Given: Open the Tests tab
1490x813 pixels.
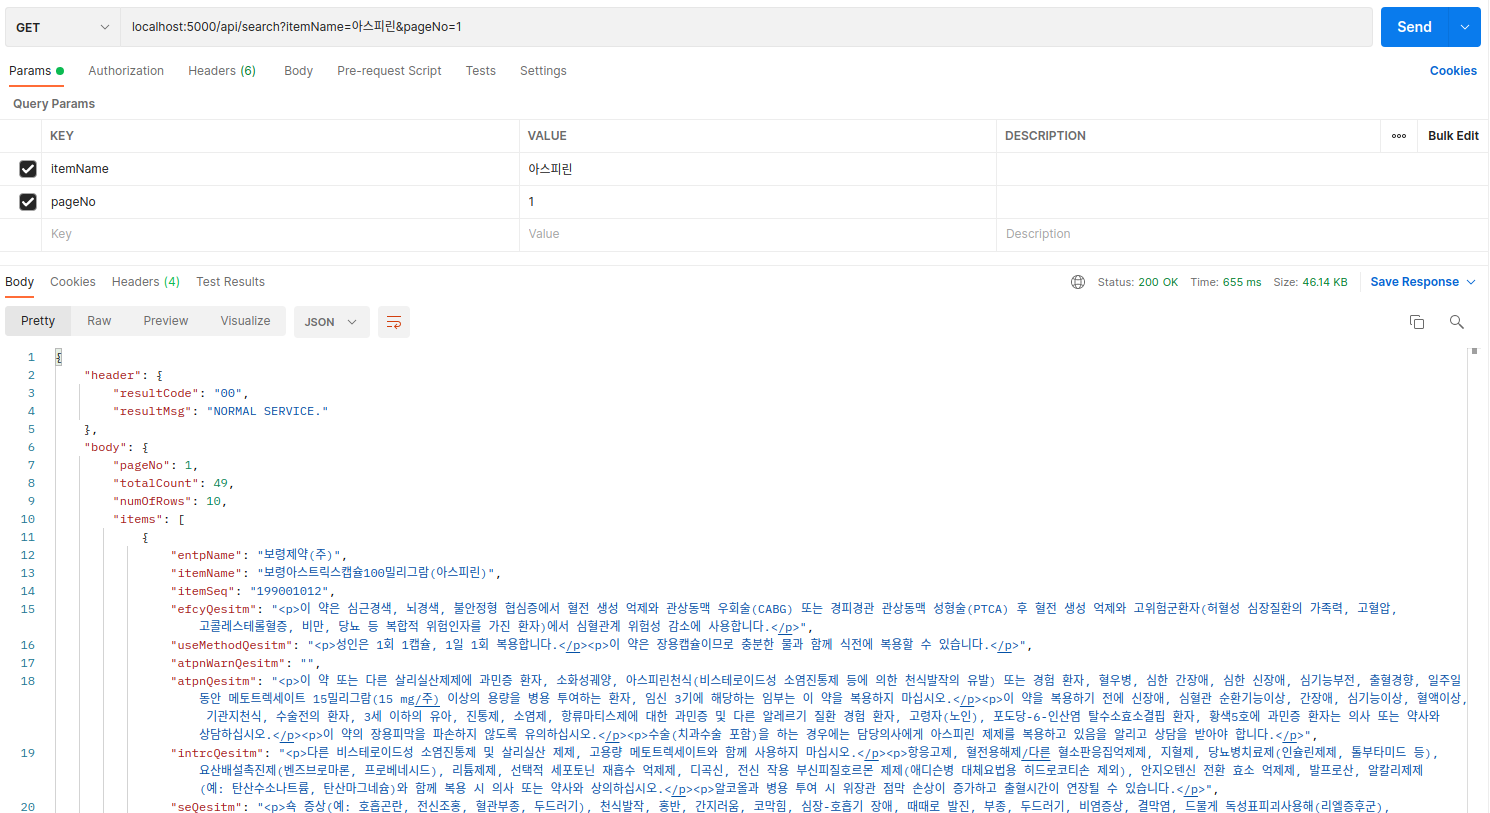Looking at the screenshot, I should pos(480,71).
